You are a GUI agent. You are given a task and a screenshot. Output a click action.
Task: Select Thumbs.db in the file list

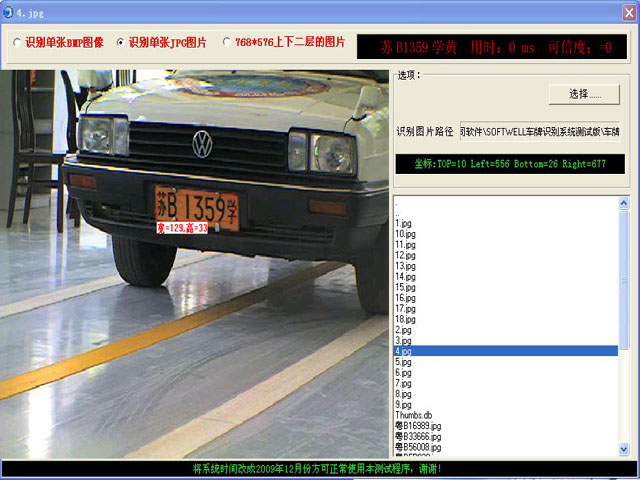point(414,415)
